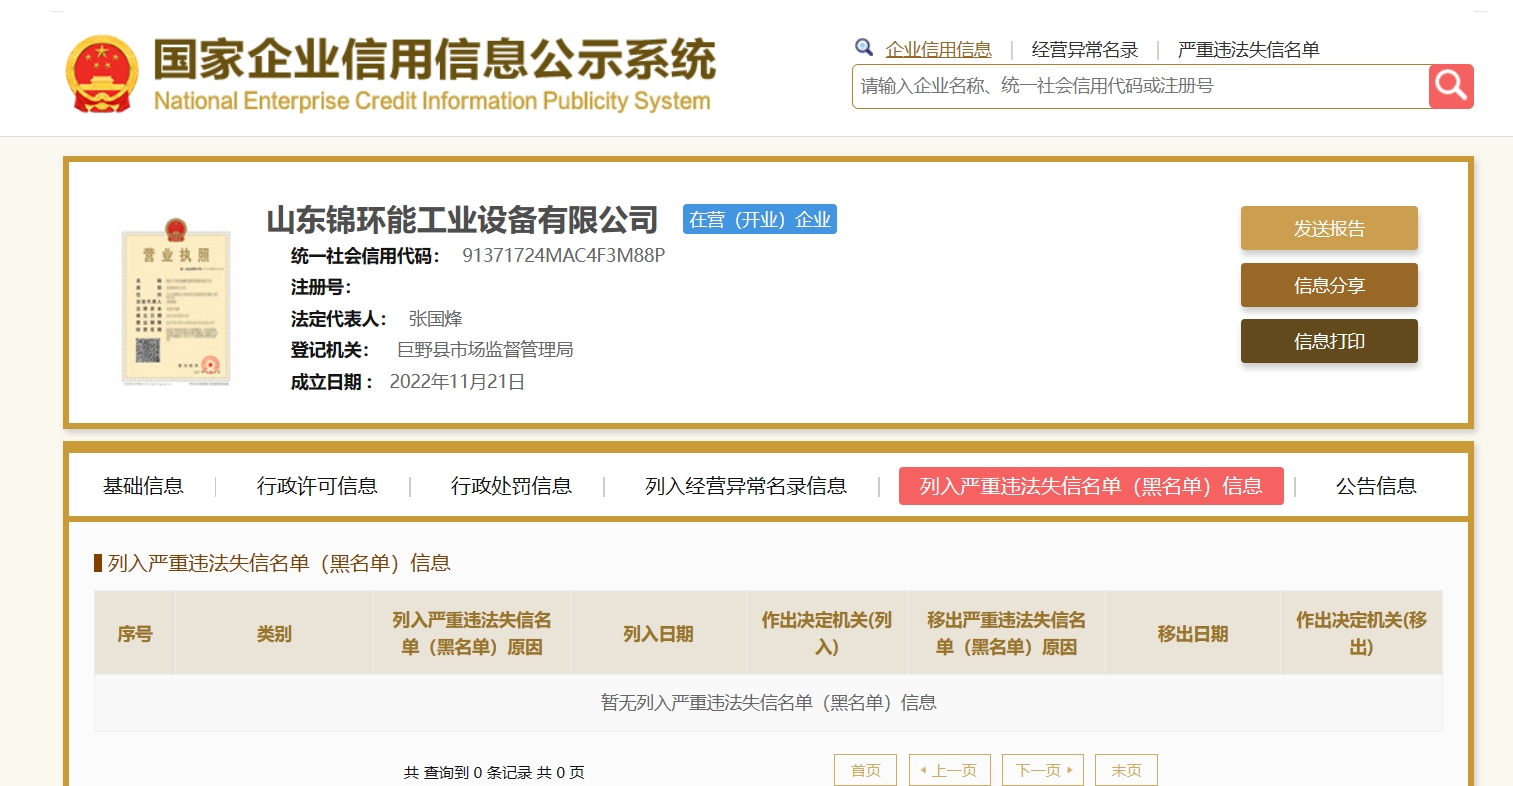Click the red search magnifier button

[x=1451, y=86]
